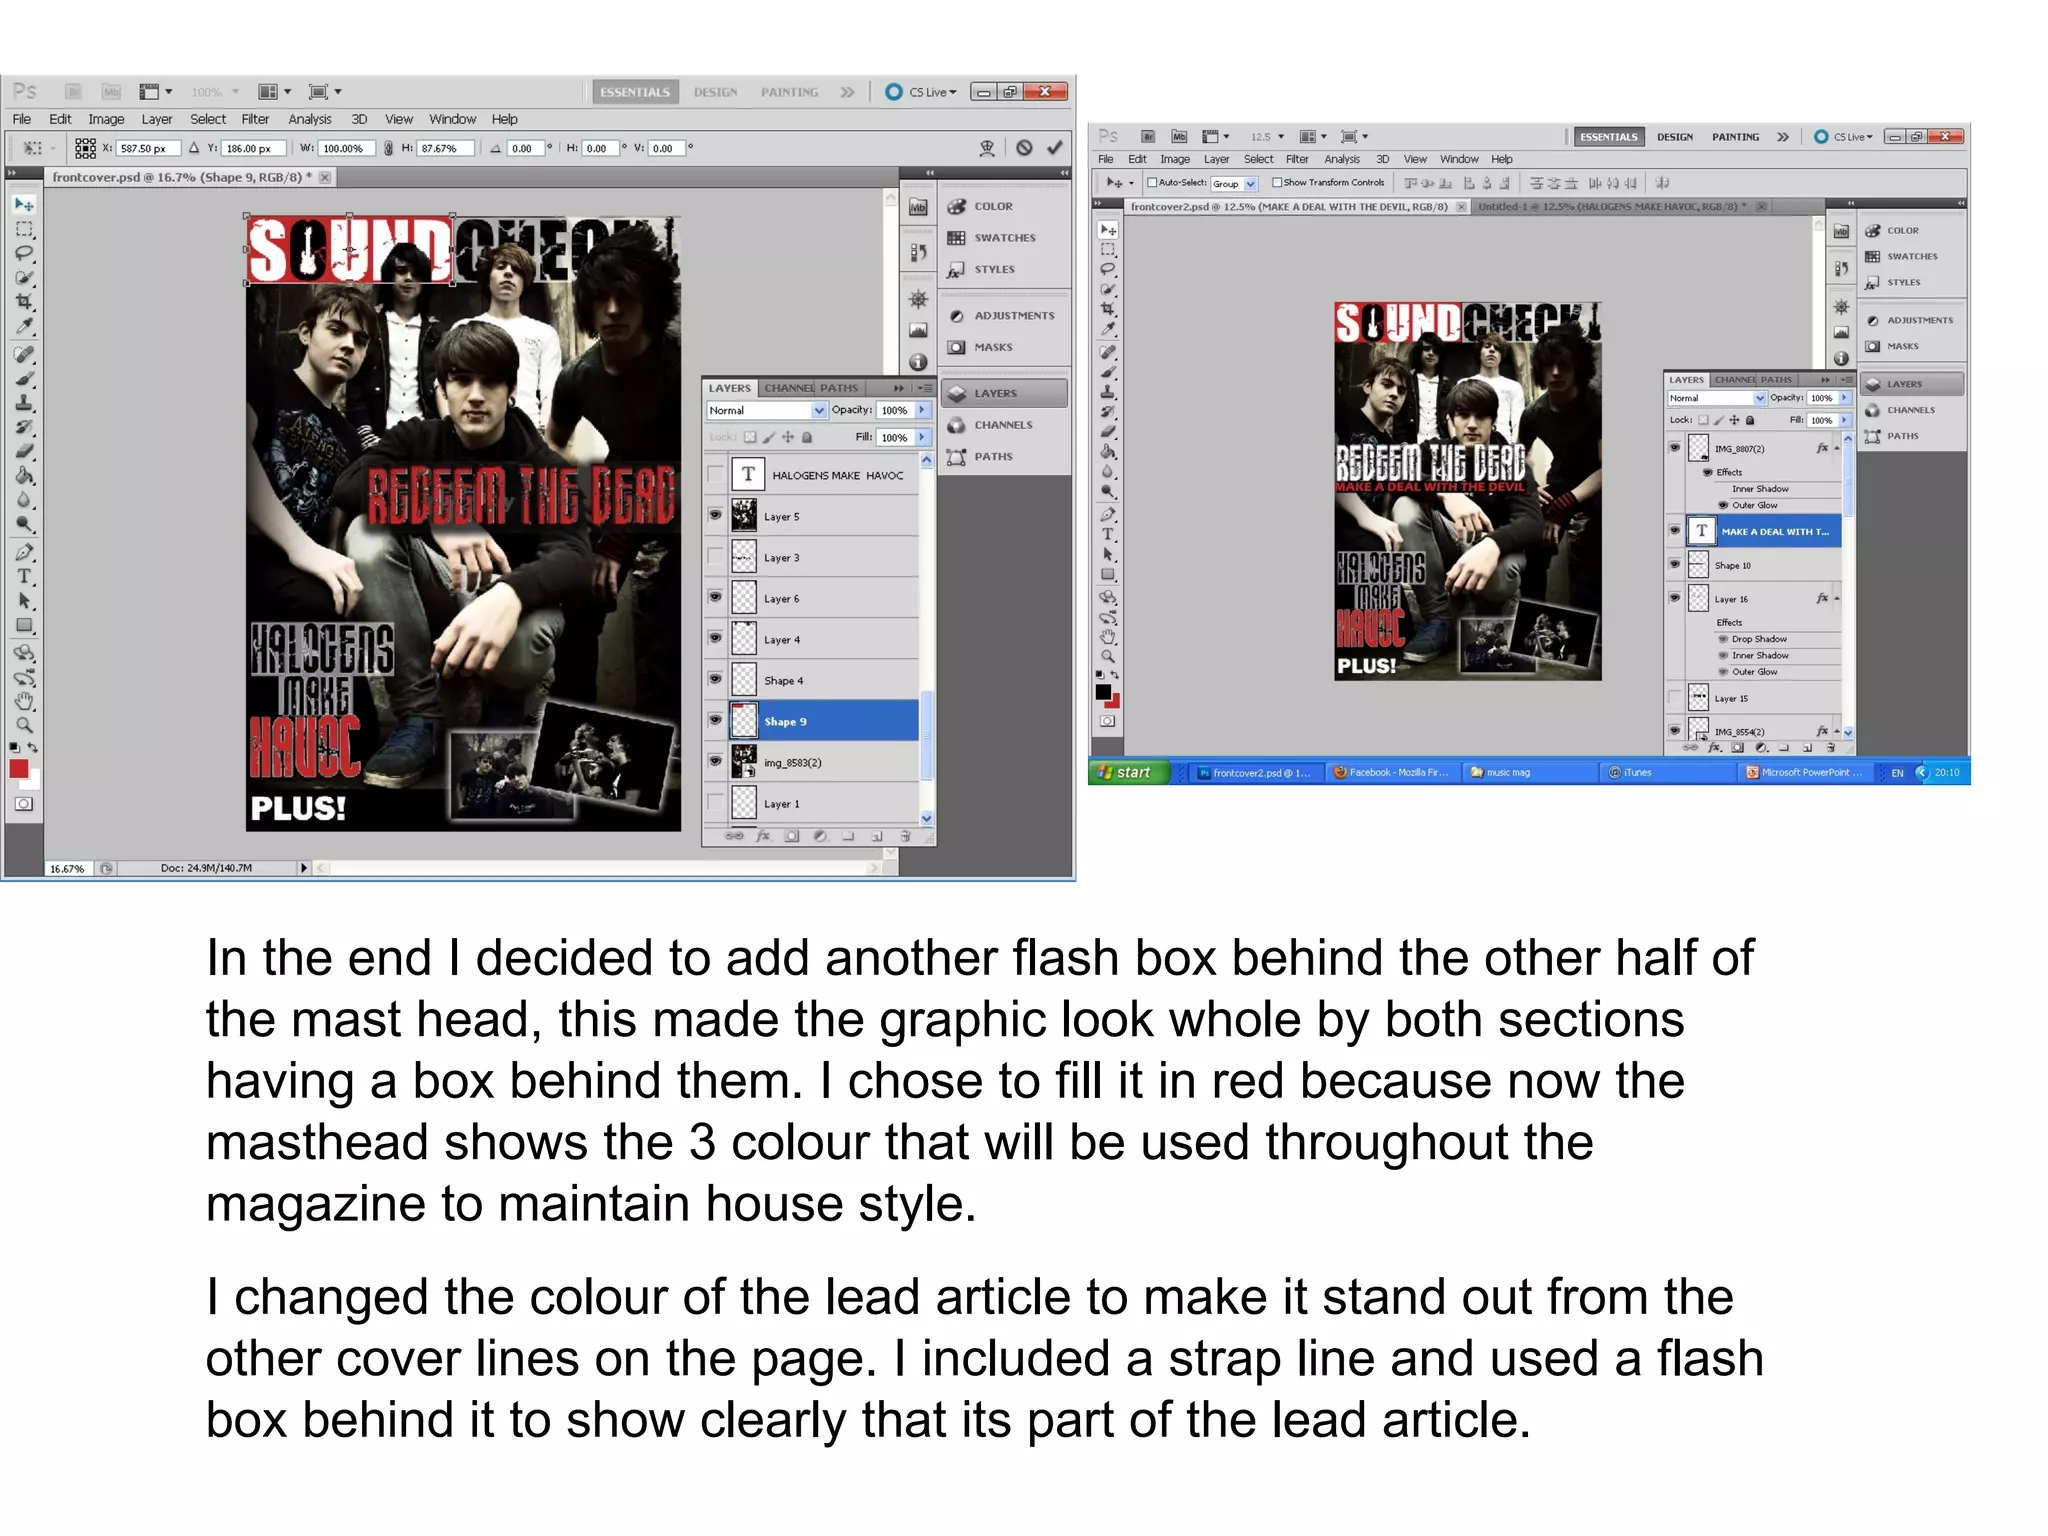Open Auto-Select Group dropdown in right window
The width and height of the screenshot is (2048, 1536).
(1233, 183)
